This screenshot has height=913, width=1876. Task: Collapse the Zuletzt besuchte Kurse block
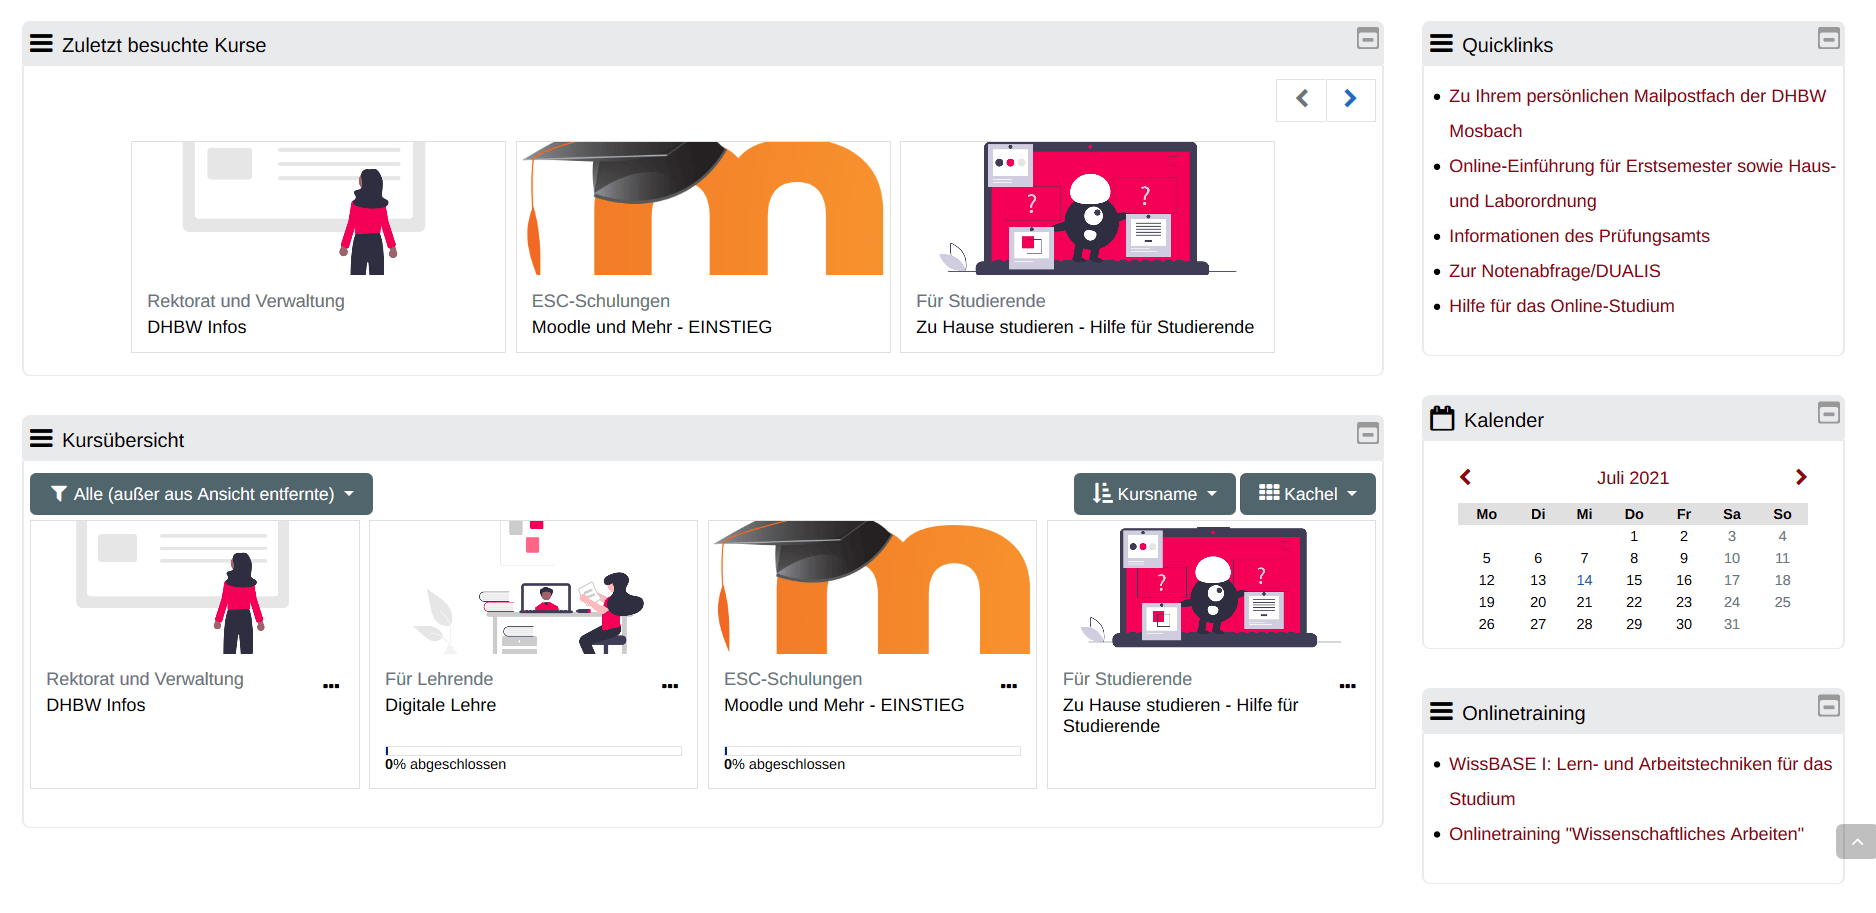click(x=1367, y=39)
